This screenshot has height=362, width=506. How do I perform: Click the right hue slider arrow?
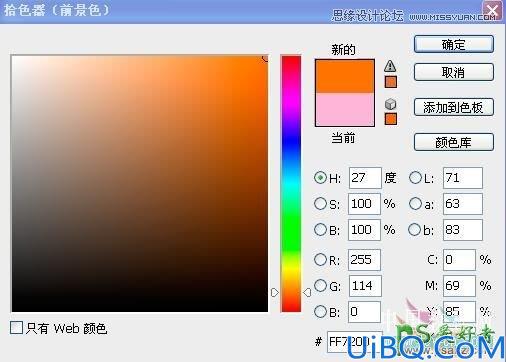click(307, 293)
